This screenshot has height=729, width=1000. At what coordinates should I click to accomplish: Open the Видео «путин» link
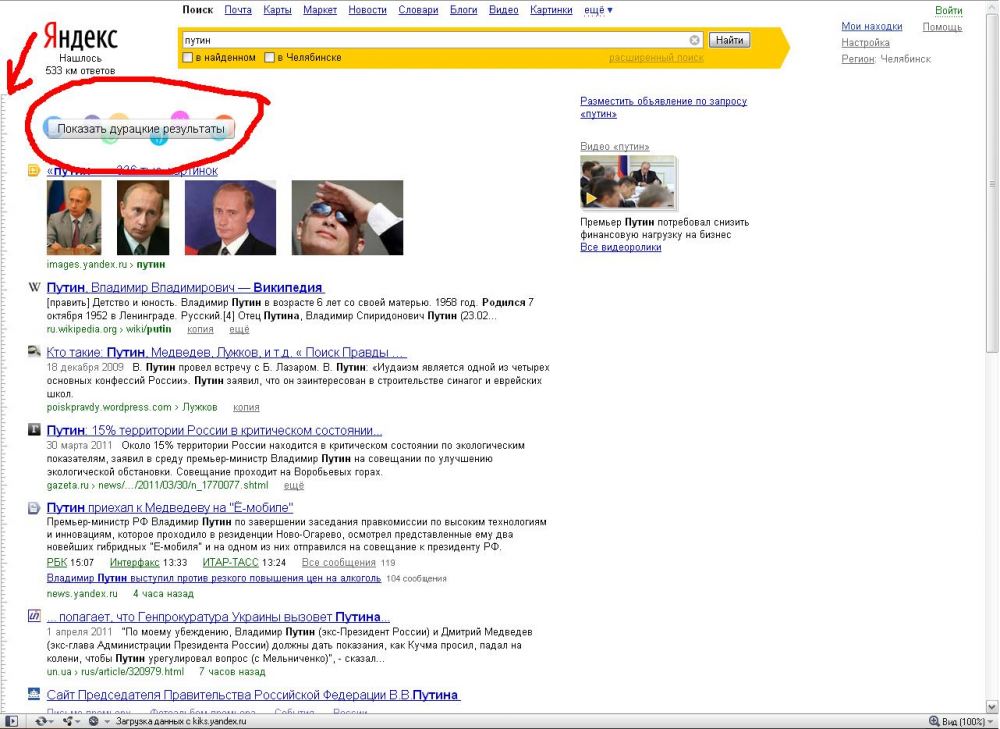pos(615,146)
